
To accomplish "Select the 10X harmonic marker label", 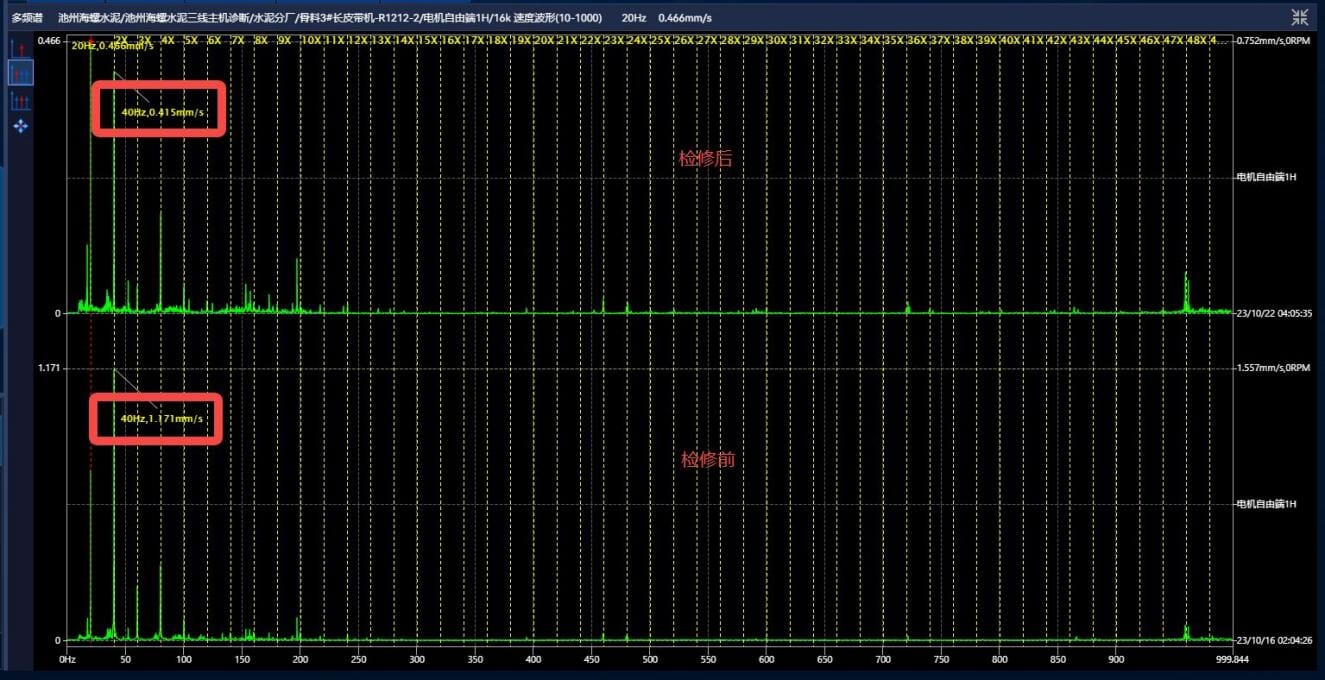I will click(311, 41).
